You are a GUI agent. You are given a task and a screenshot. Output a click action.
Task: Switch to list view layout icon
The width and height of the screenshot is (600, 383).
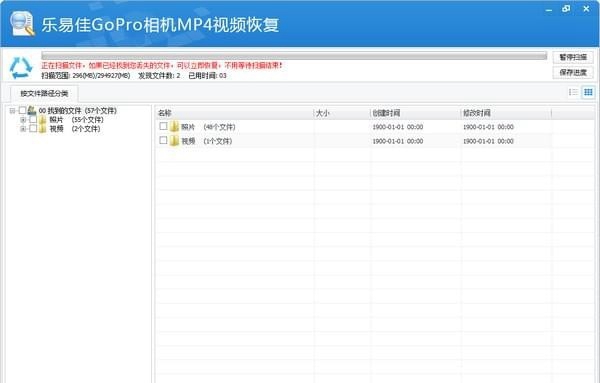(573, 92)
